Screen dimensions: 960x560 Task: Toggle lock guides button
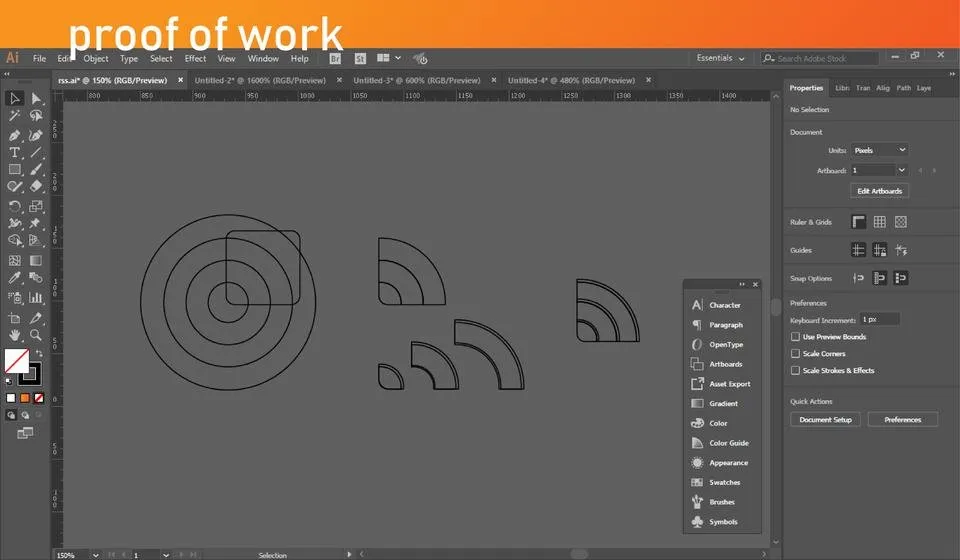880,250
